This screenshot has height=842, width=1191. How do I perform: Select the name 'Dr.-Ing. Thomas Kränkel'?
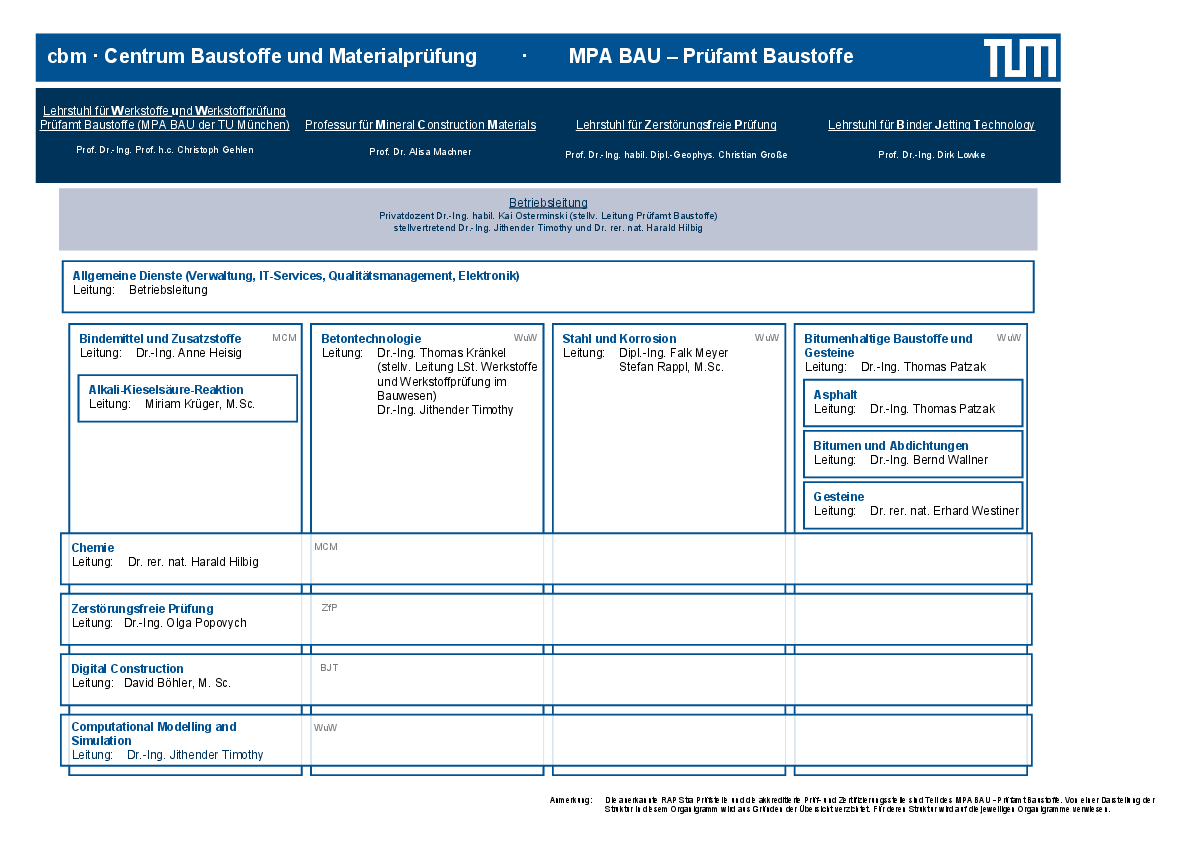[441, 353]
